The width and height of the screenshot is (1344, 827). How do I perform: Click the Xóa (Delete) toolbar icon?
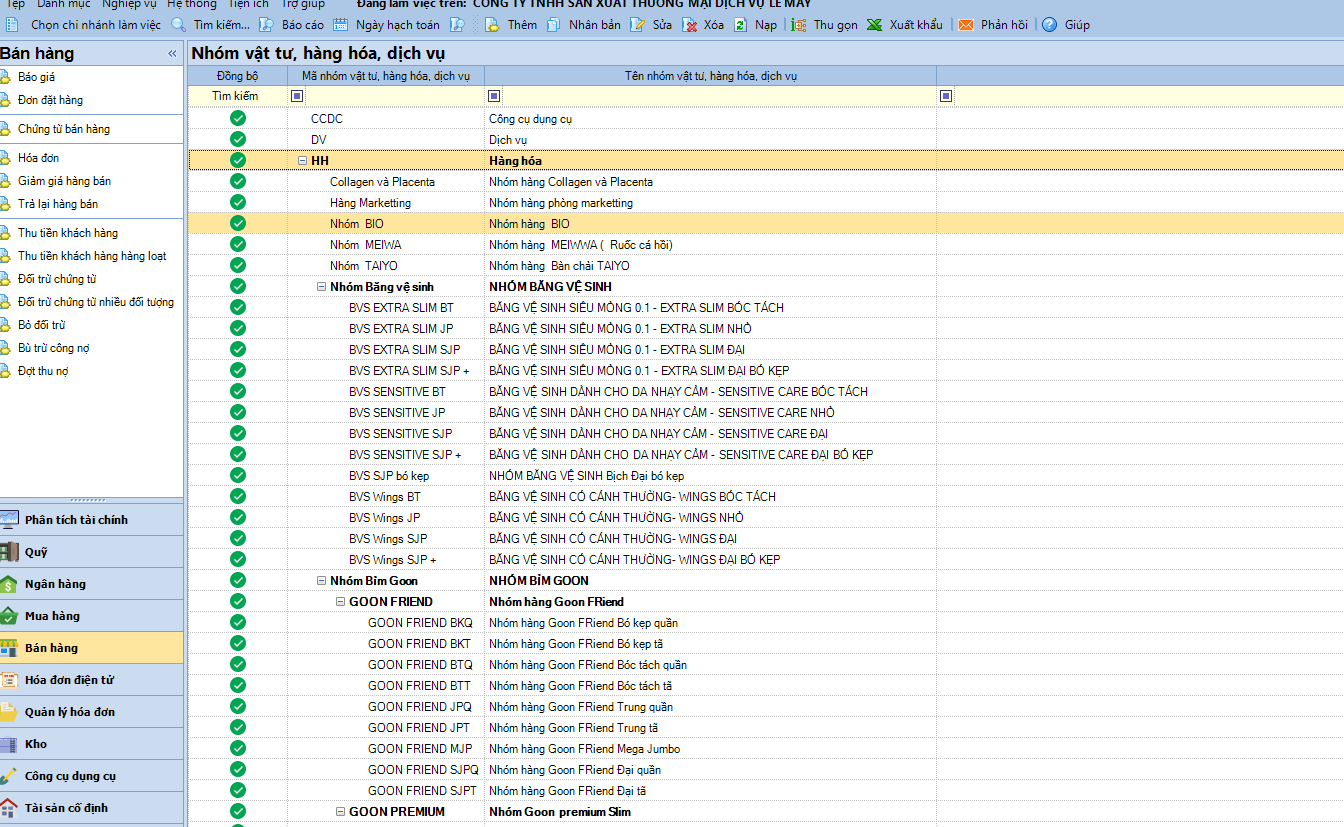(689, 25)
